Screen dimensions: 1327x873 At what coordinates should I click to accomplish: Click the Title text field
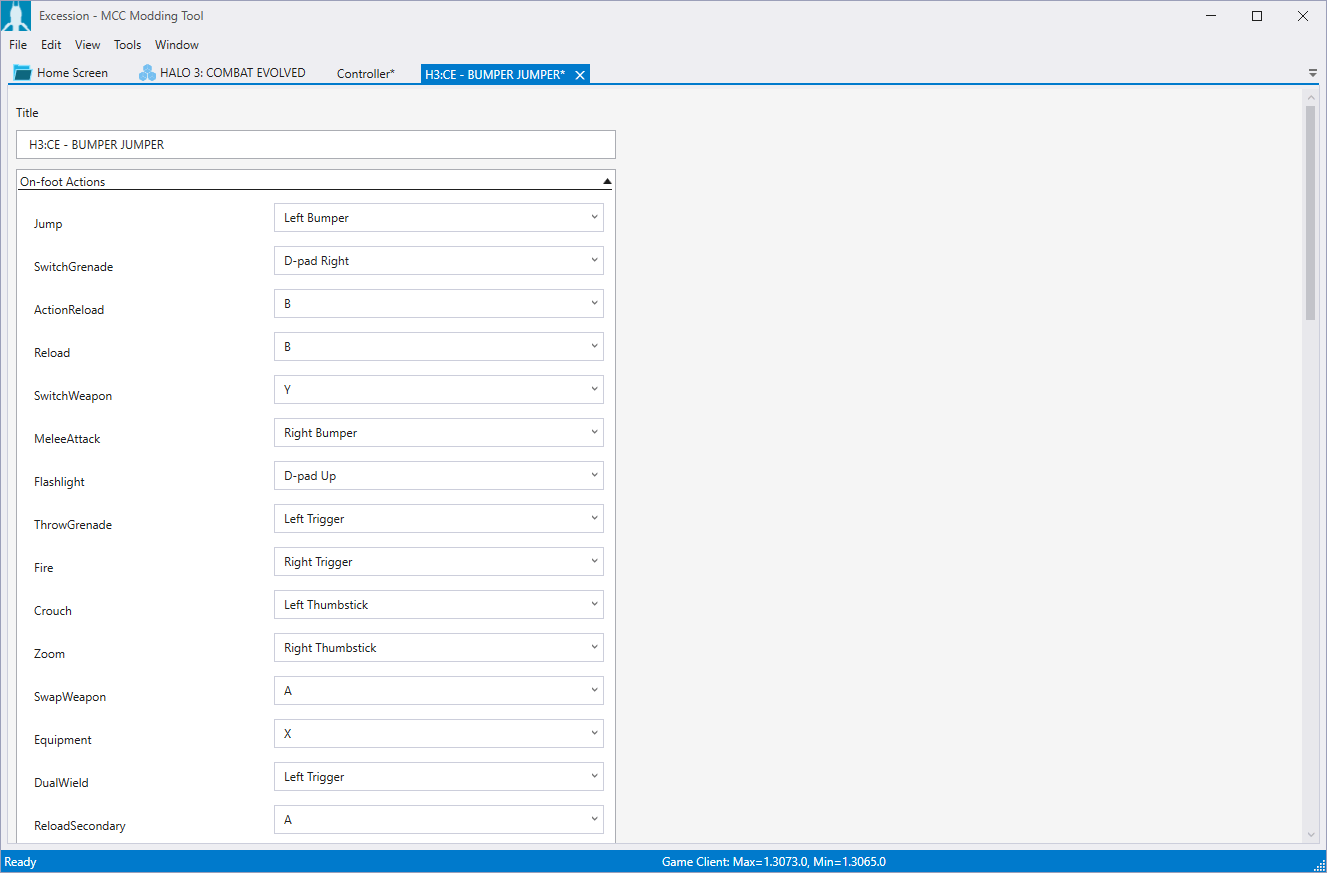315,145
